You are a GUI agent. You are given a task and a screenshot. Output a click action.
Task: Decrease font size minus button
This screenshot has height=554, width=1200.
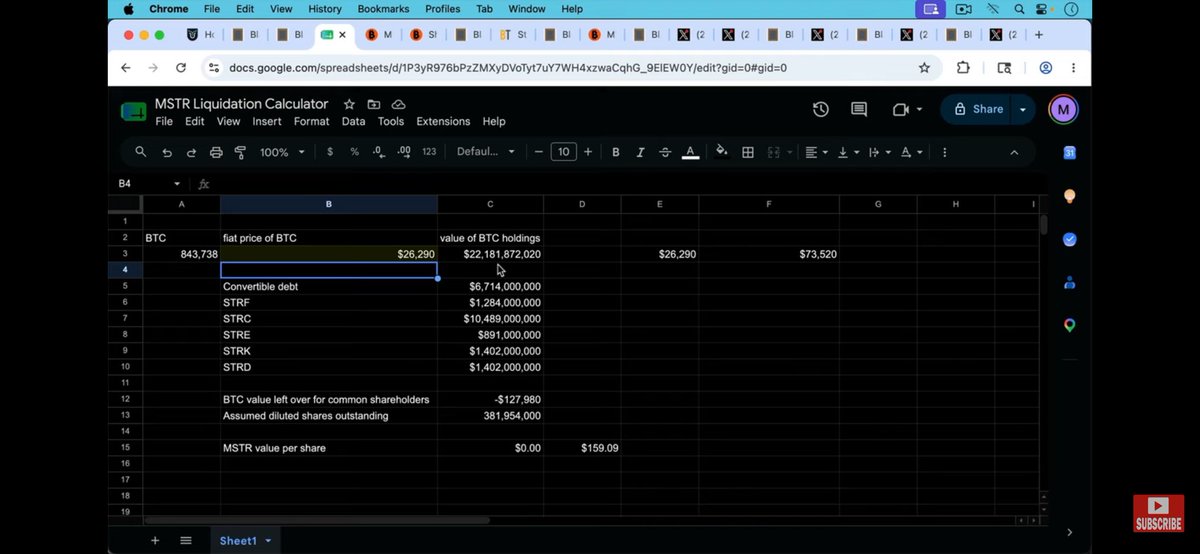[538, 152]
